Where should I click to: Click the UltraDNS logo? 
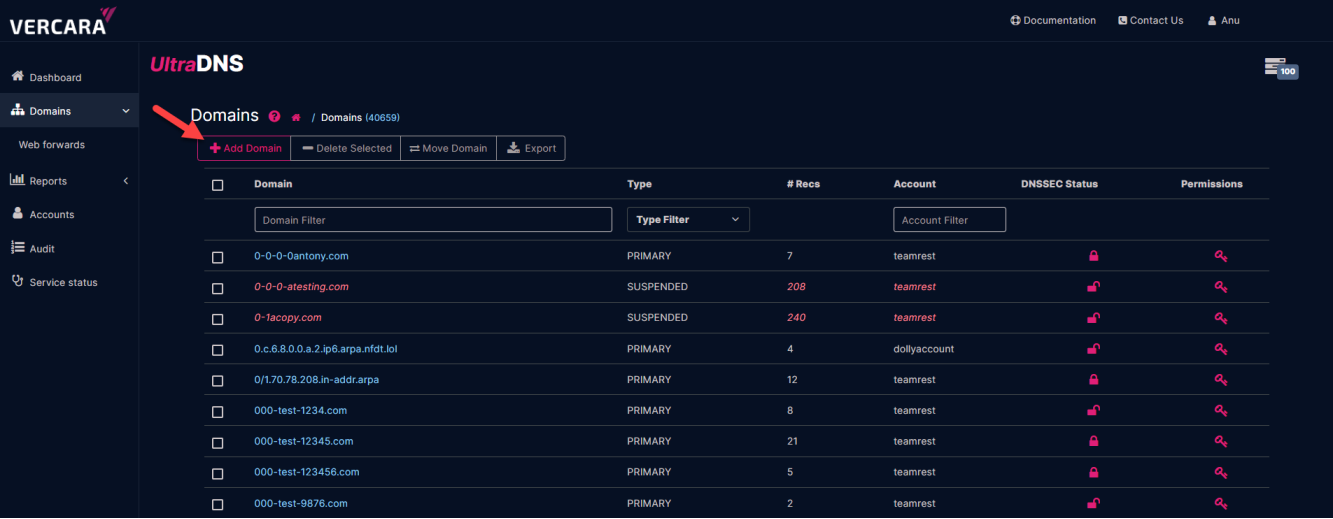(197, 65)
